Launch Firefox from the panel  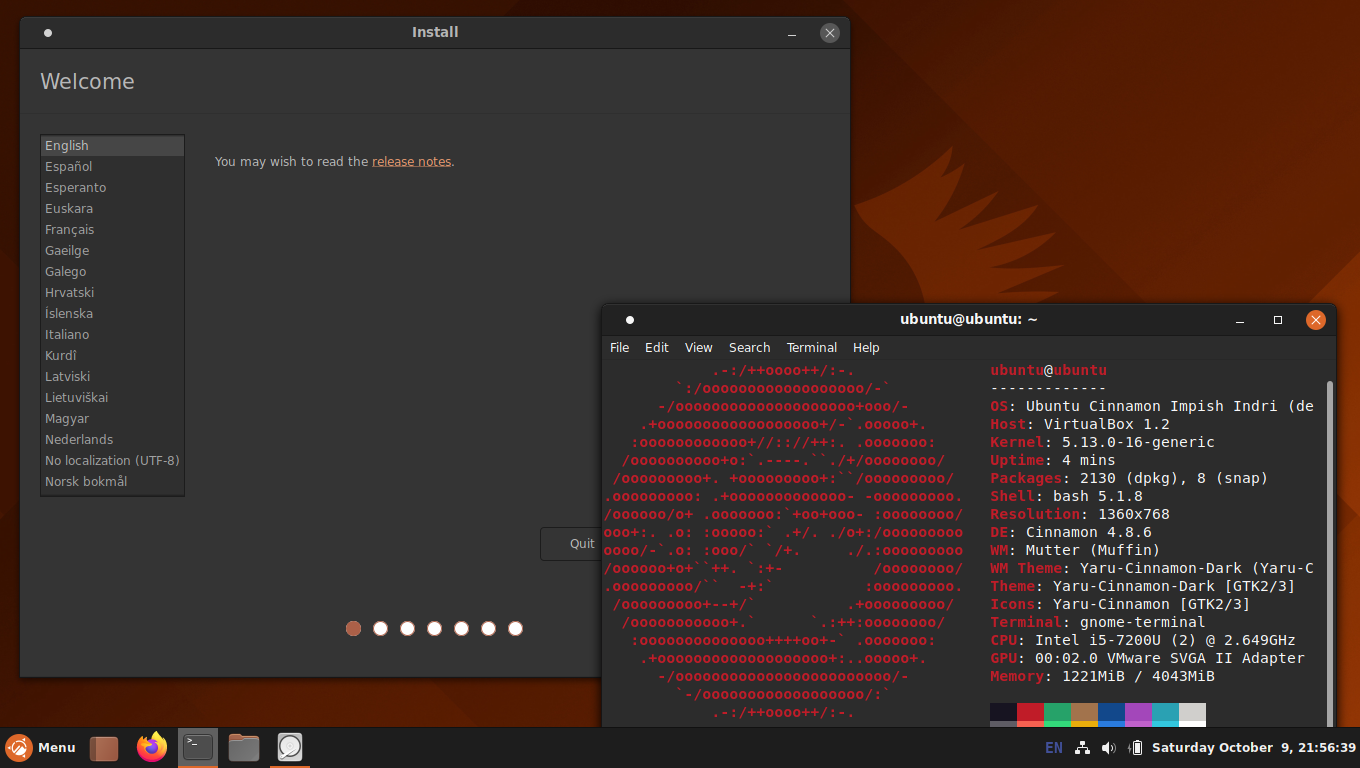(152, 747)
